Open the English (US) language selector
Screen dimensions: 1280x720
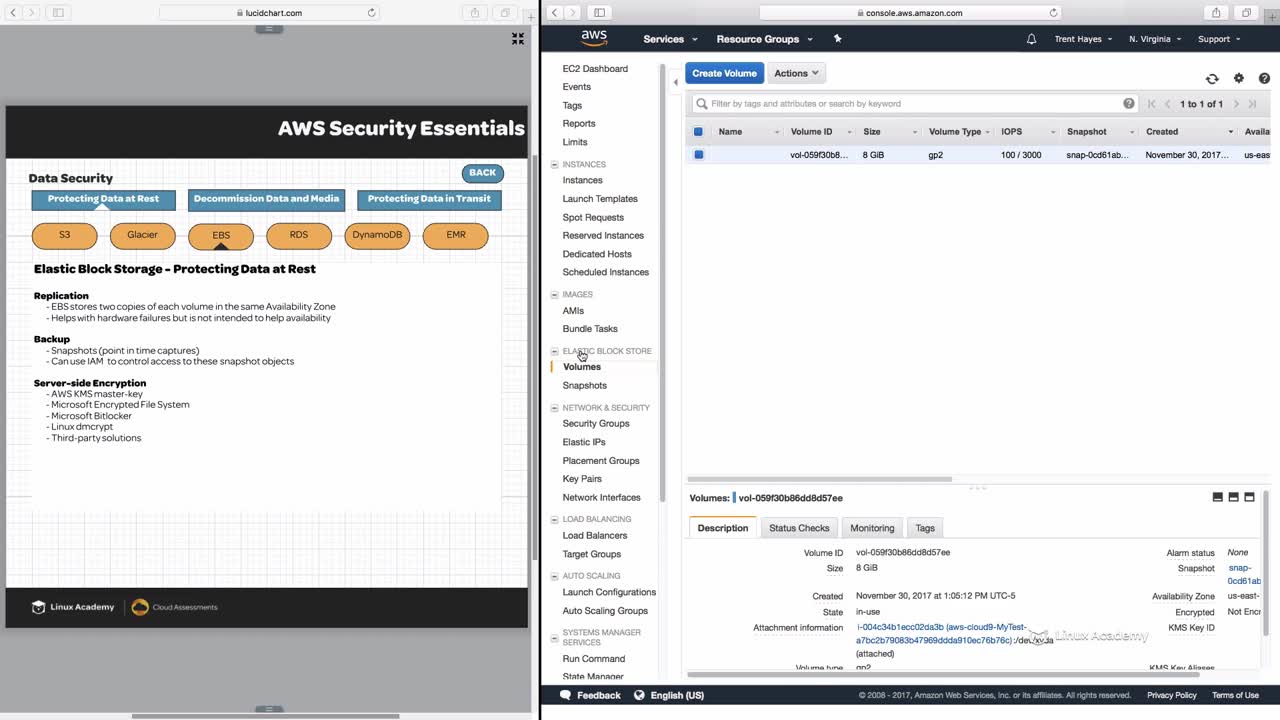tap(670, 695)
